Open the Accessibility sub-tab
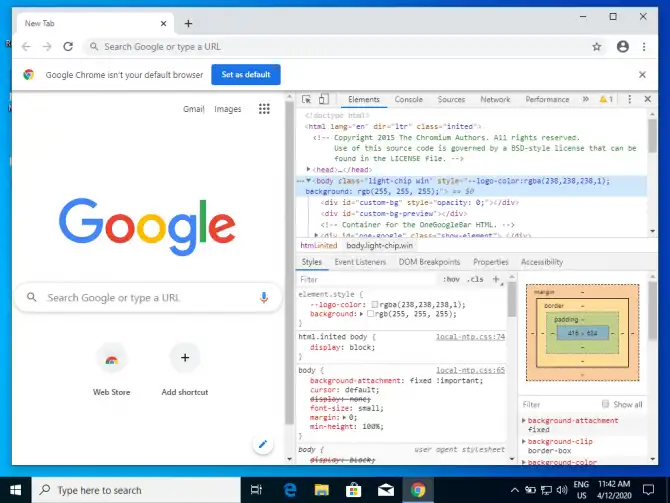 point(541,262)
